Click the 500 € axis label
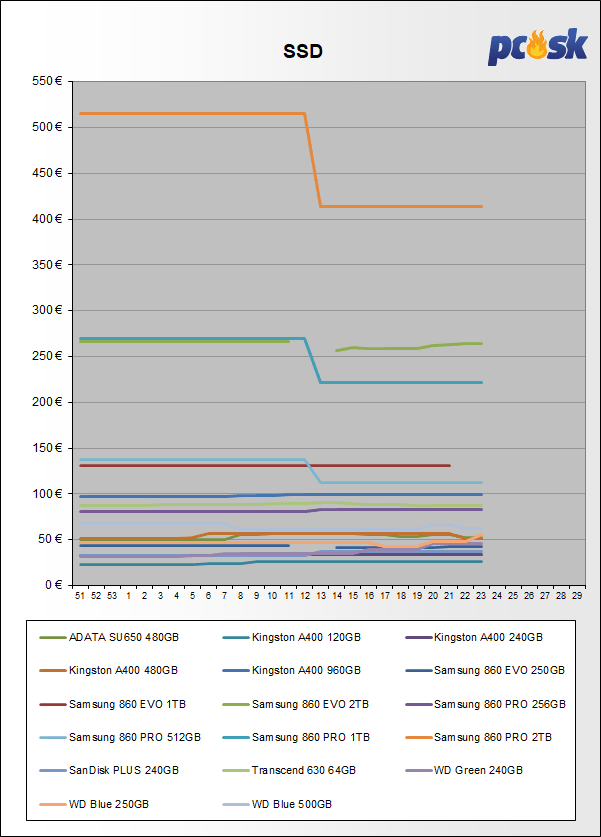 pyautogui.click(x=47, y=127)
